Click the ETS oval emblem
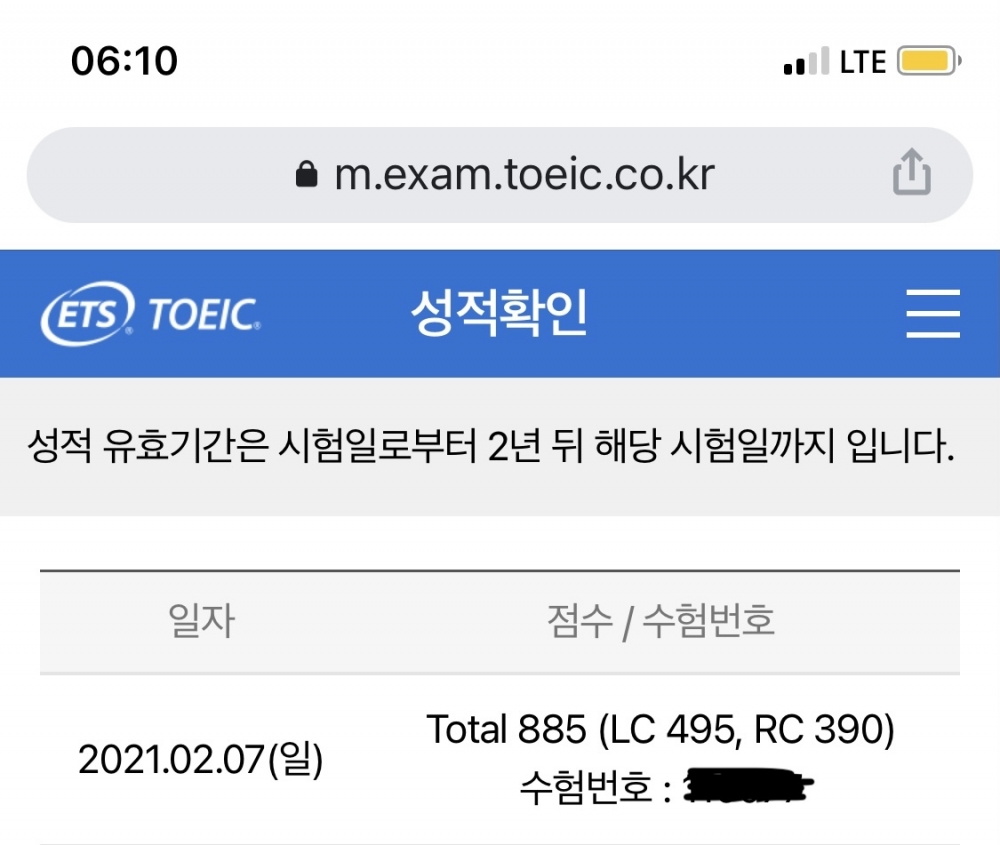Viewport: 1000px width, 845px height. pyautogui.click(x=88, y=313)
